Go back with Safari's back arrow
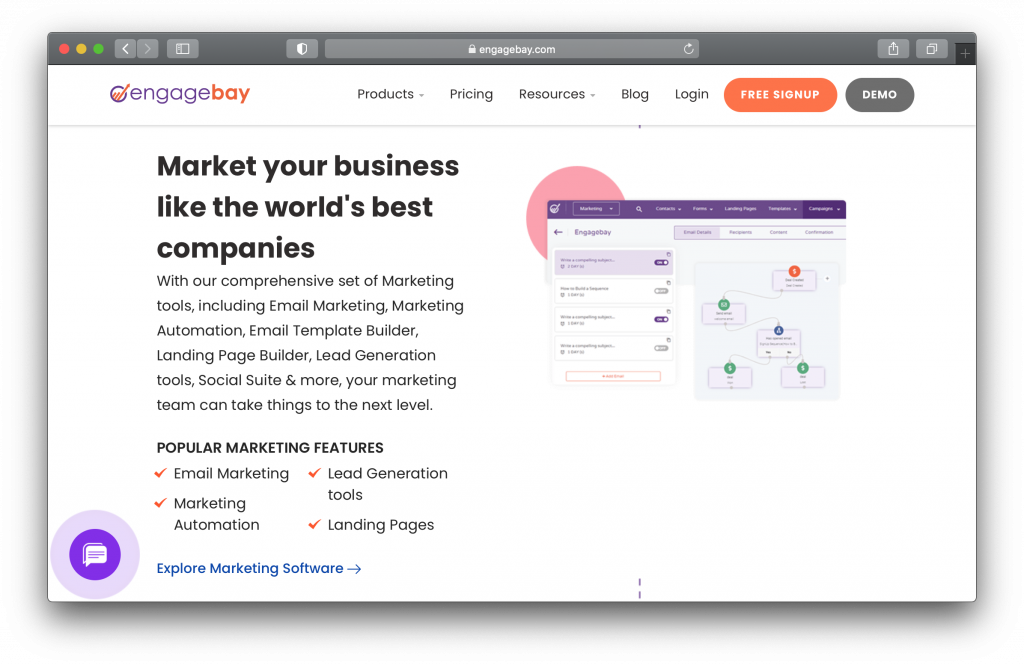Viewport: 1024px width, 665px height. 125,49
